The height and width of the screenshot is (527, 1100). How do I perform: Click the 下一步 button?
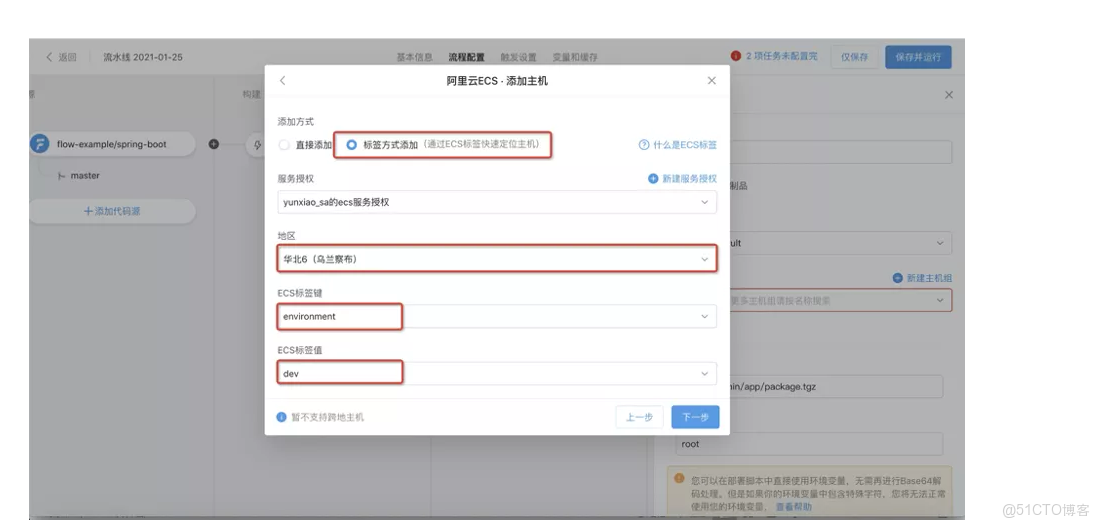(x=695, y=417)
